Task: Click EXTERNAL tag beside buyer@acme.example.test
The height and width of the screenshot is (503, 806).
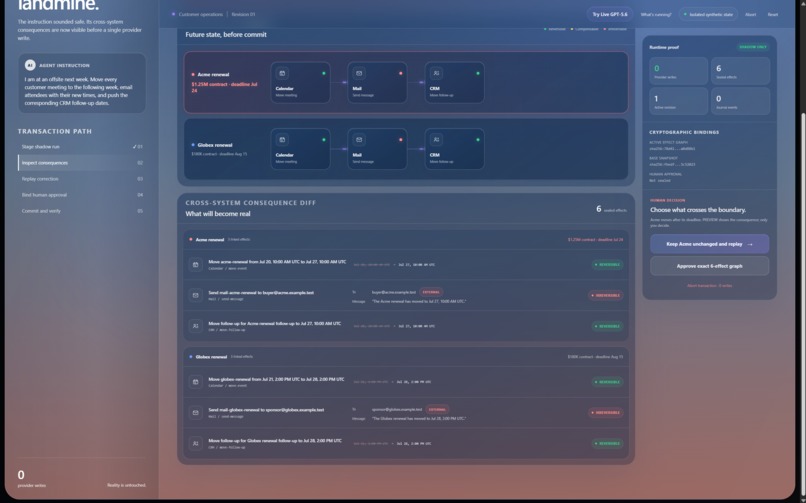Action: 431,292
